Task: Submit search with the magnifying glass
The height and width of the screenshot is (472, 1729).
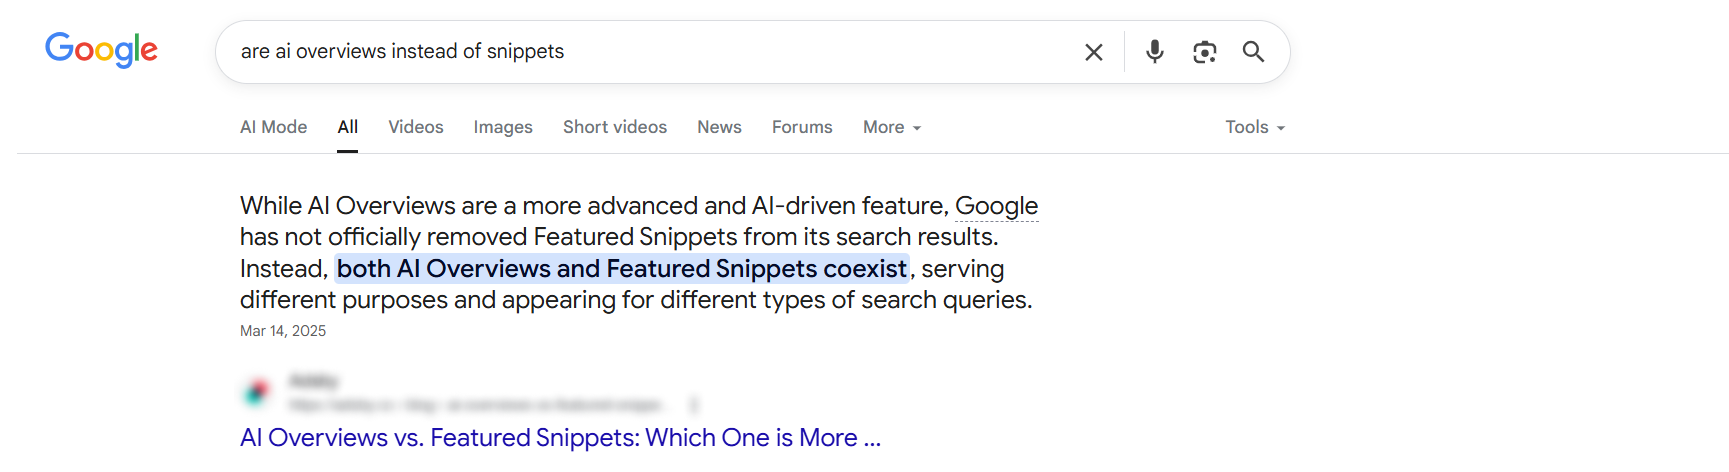Action: [x=1253, y=52]
